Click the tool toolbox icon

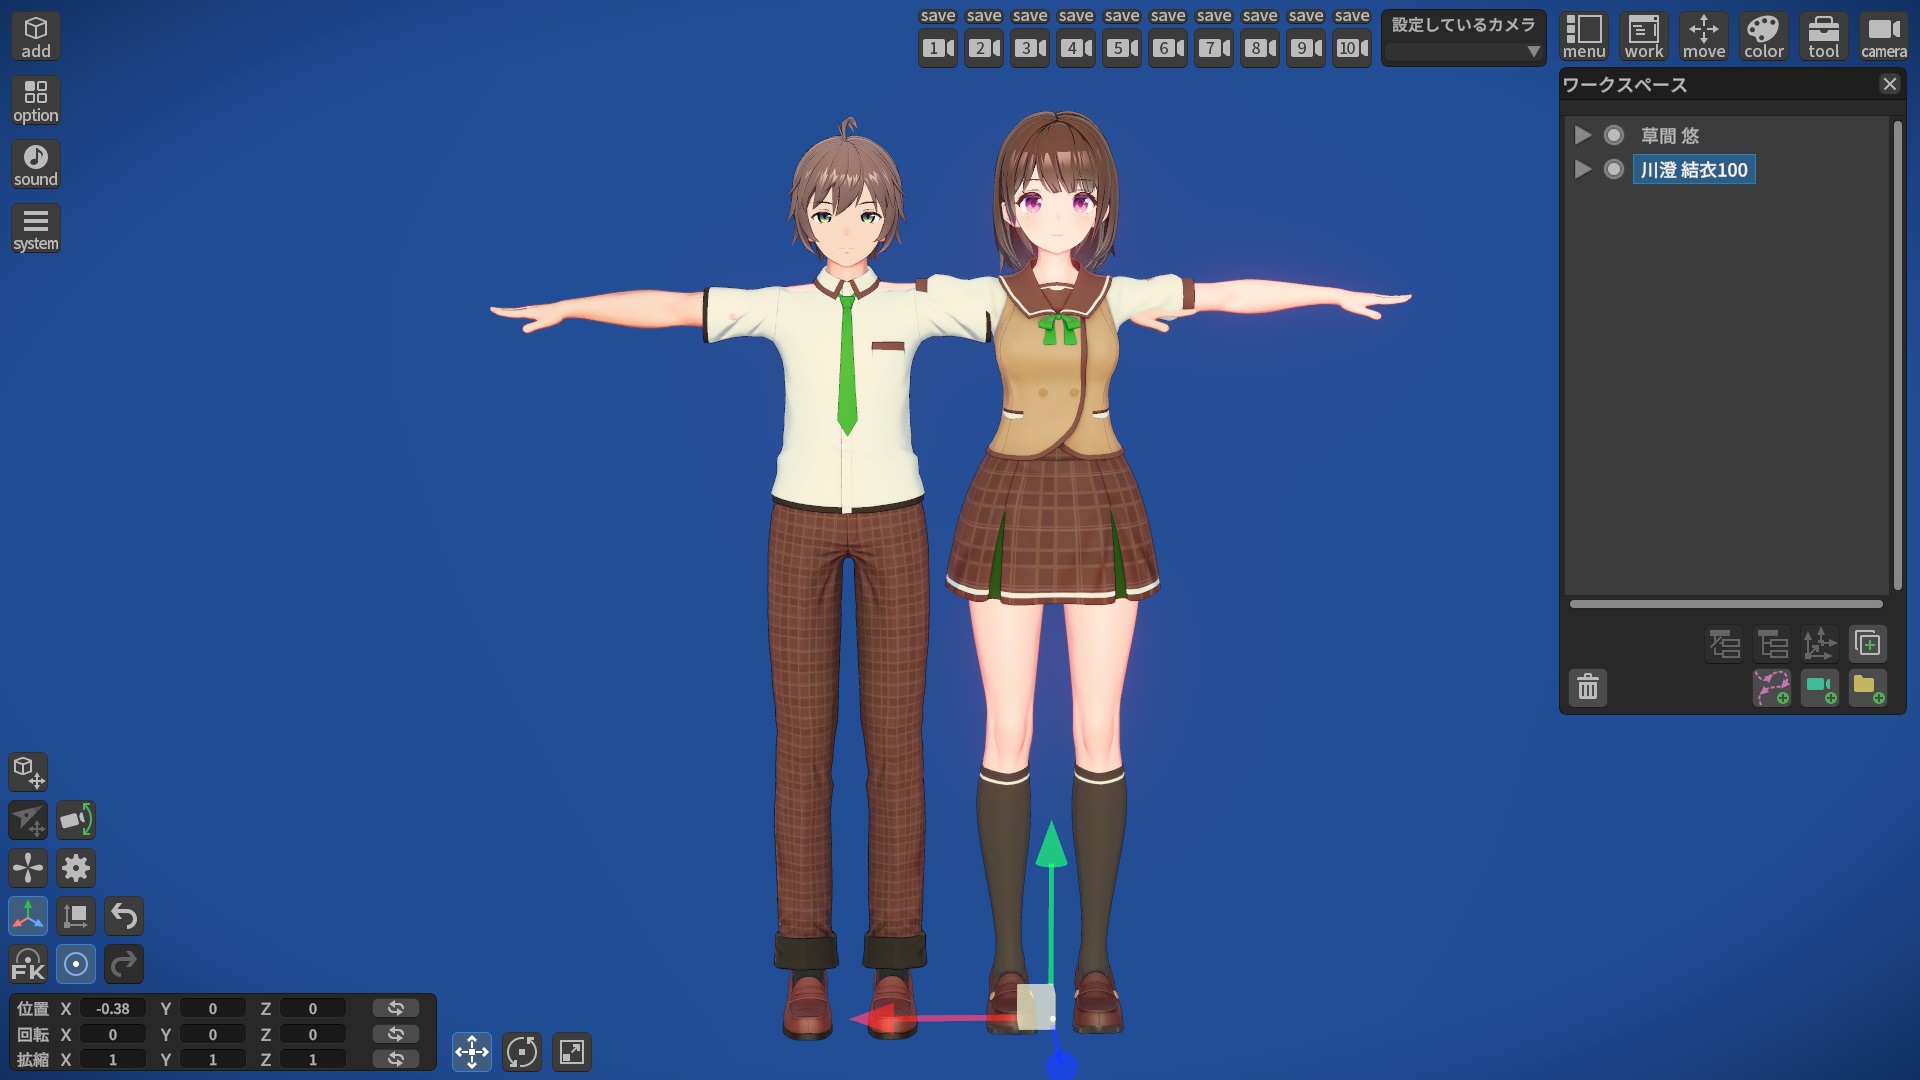tap(1823, 37)
